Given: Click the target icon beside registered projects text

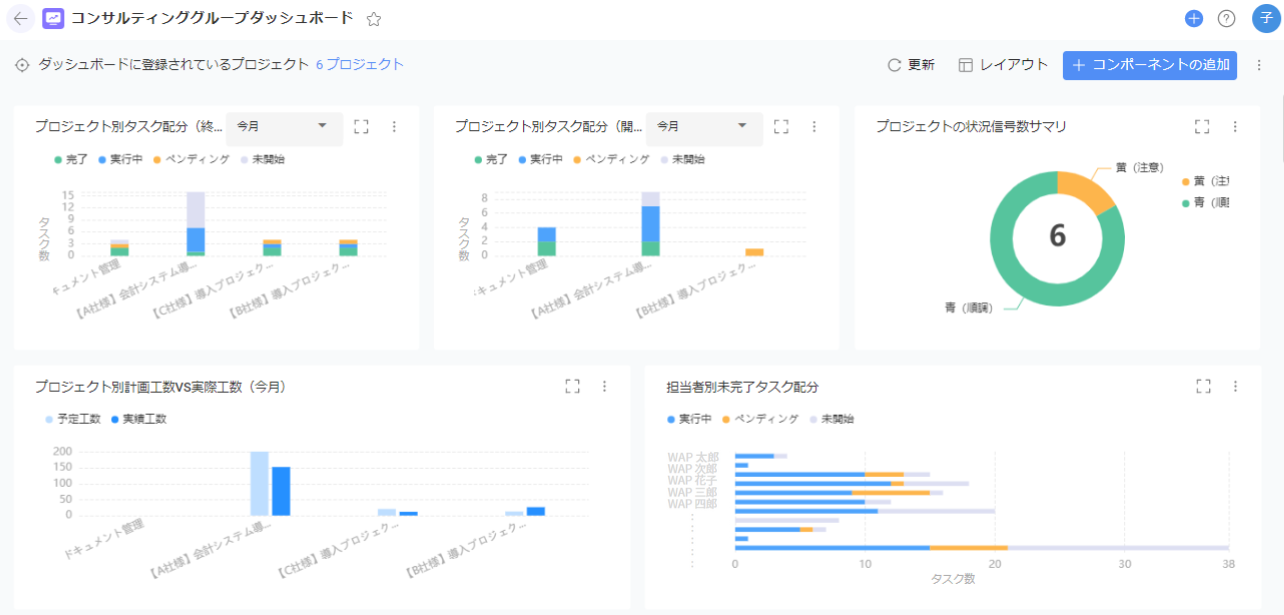Looking at the screenshot, I should tap(22, 65).
